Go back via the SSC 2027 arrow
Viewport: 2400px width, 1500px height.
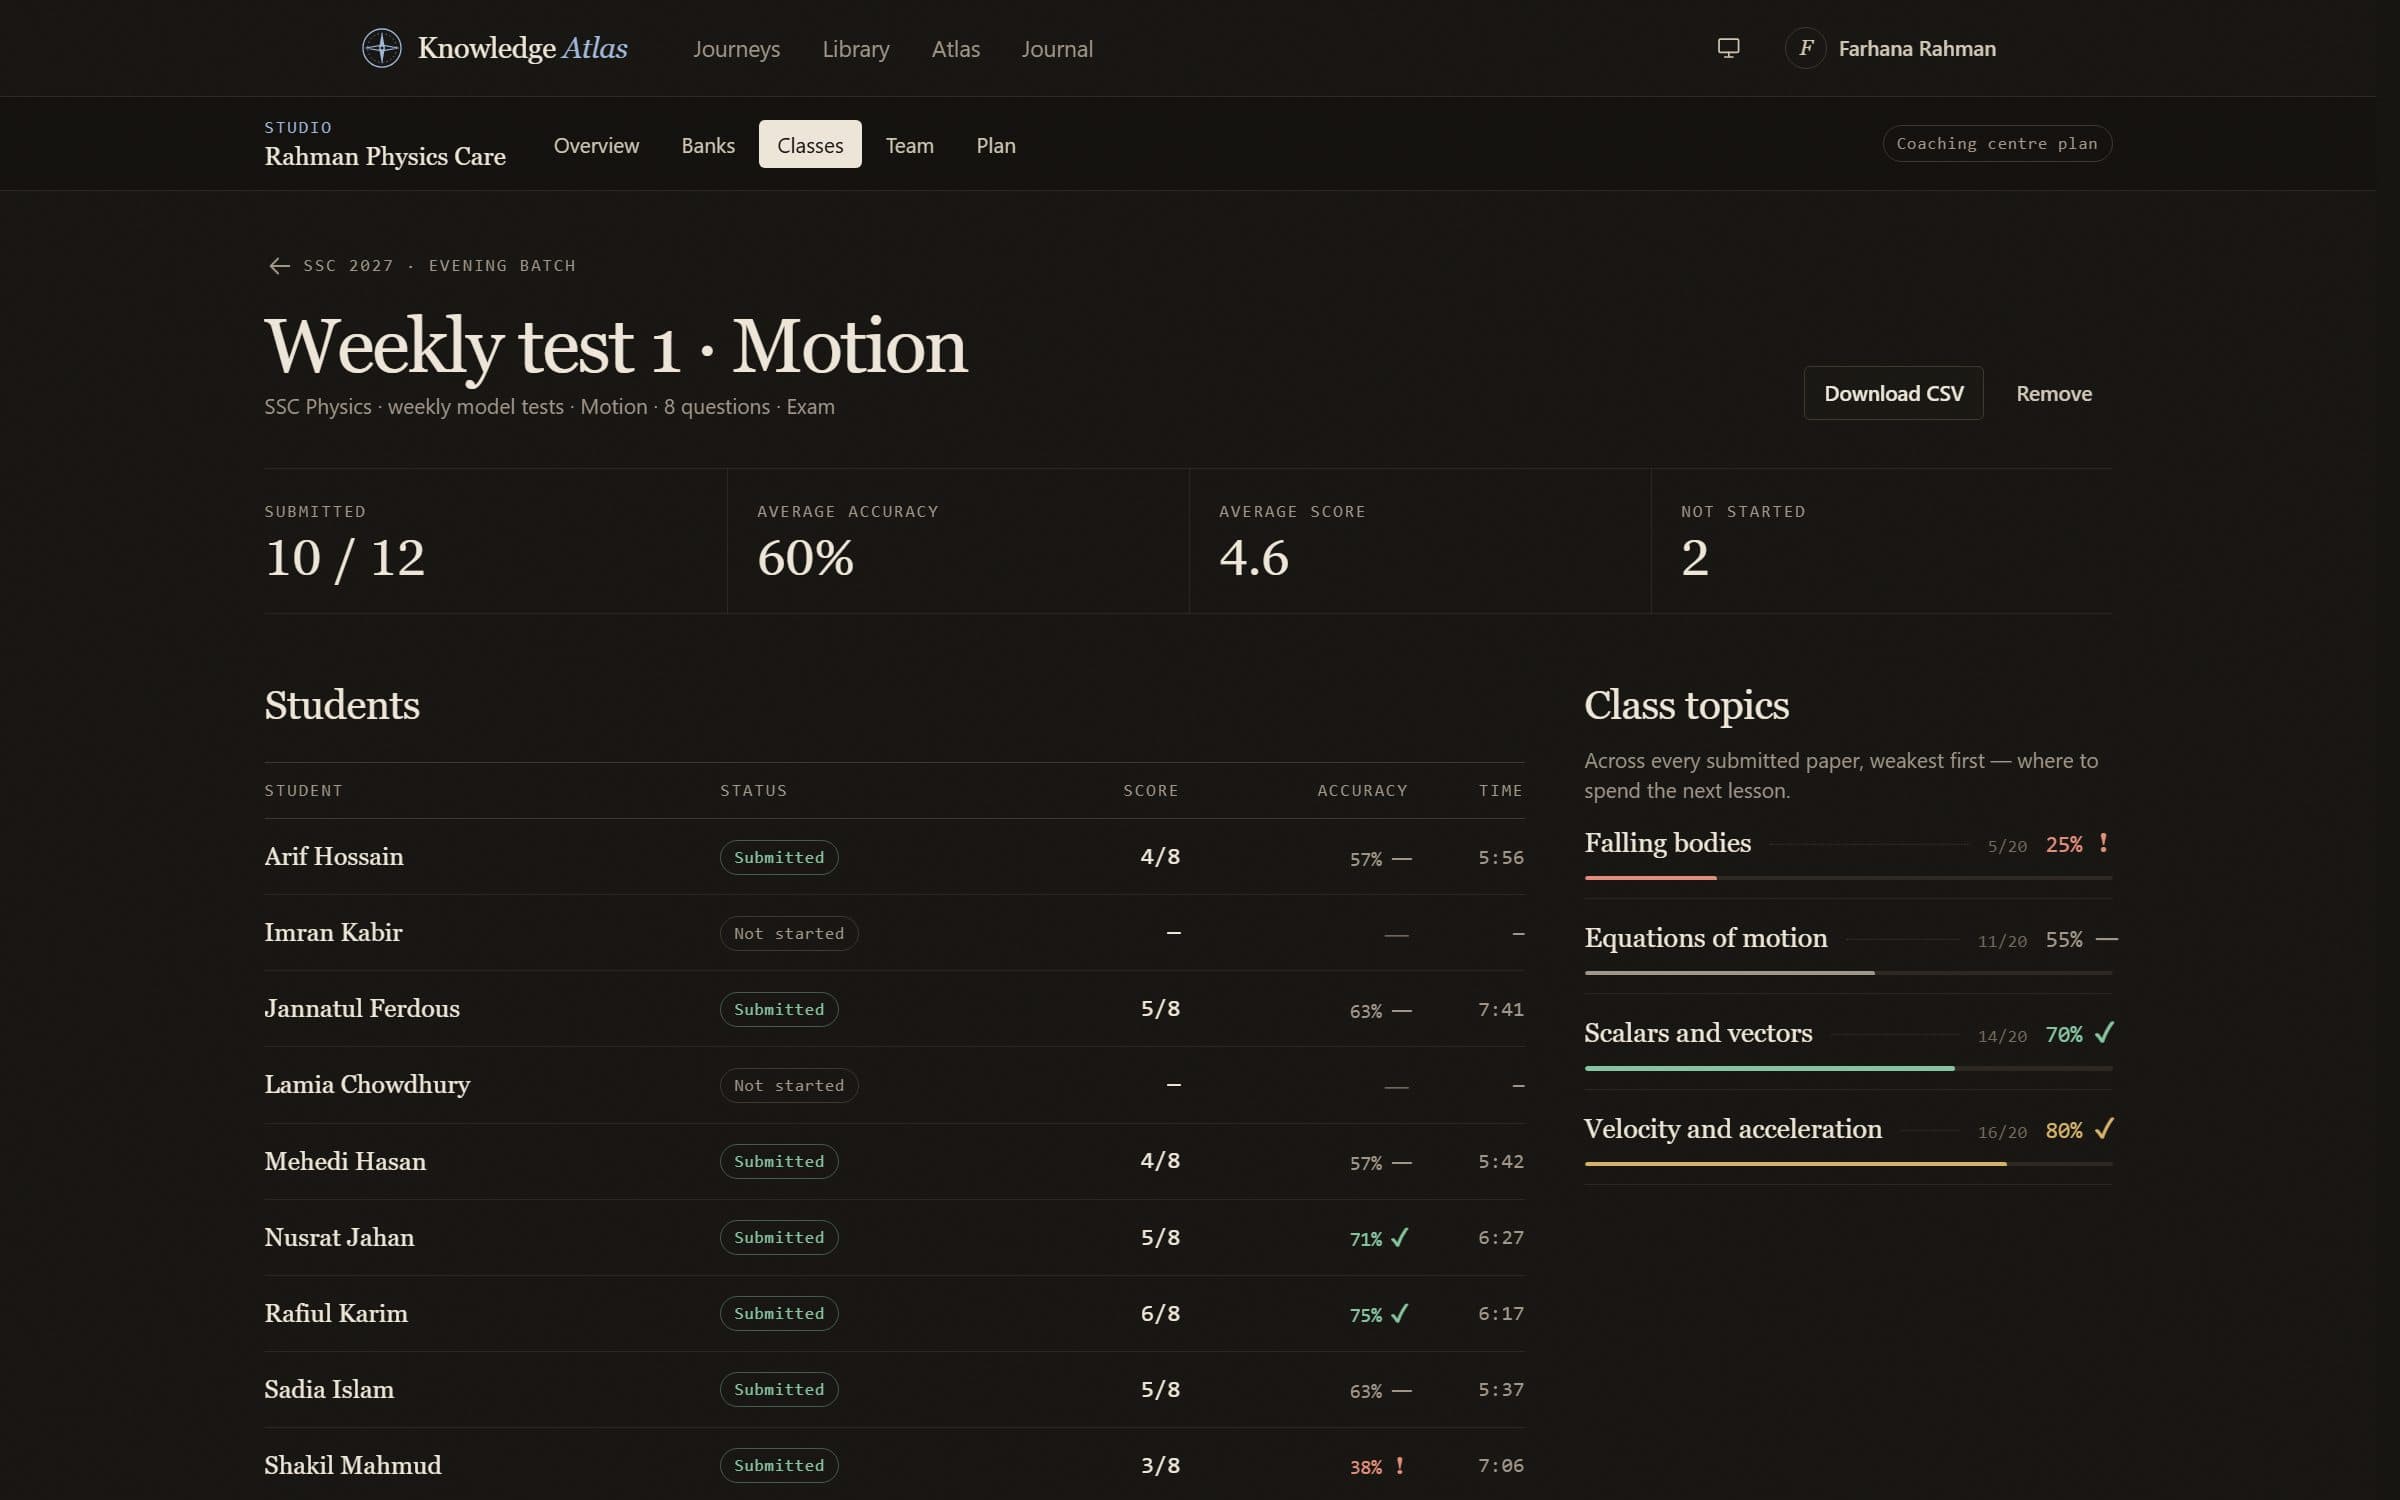pyautogui.click(x=279, y=265)
